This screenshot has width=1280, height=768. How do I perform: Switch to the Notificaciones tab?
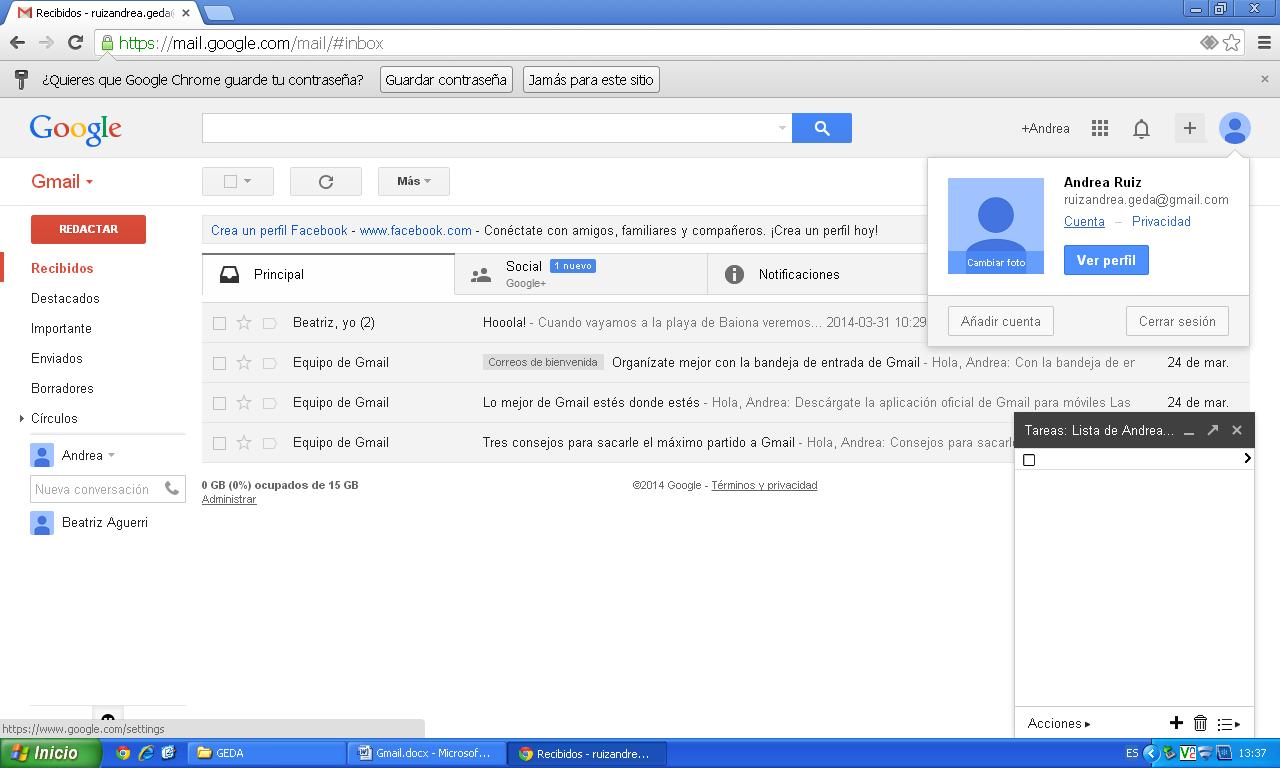[x=798, y=274]
